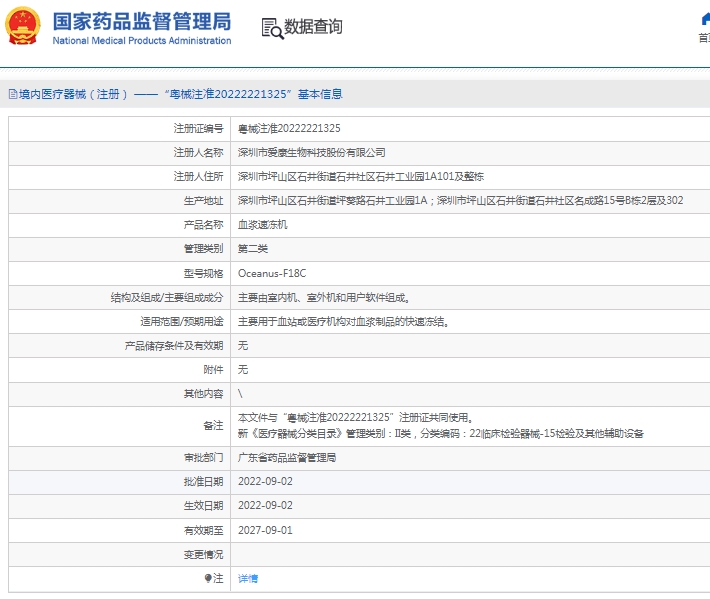Click the 适用范围/预期用途 label
The width and height of the screenshot is (710, 599).
point(182,322)
